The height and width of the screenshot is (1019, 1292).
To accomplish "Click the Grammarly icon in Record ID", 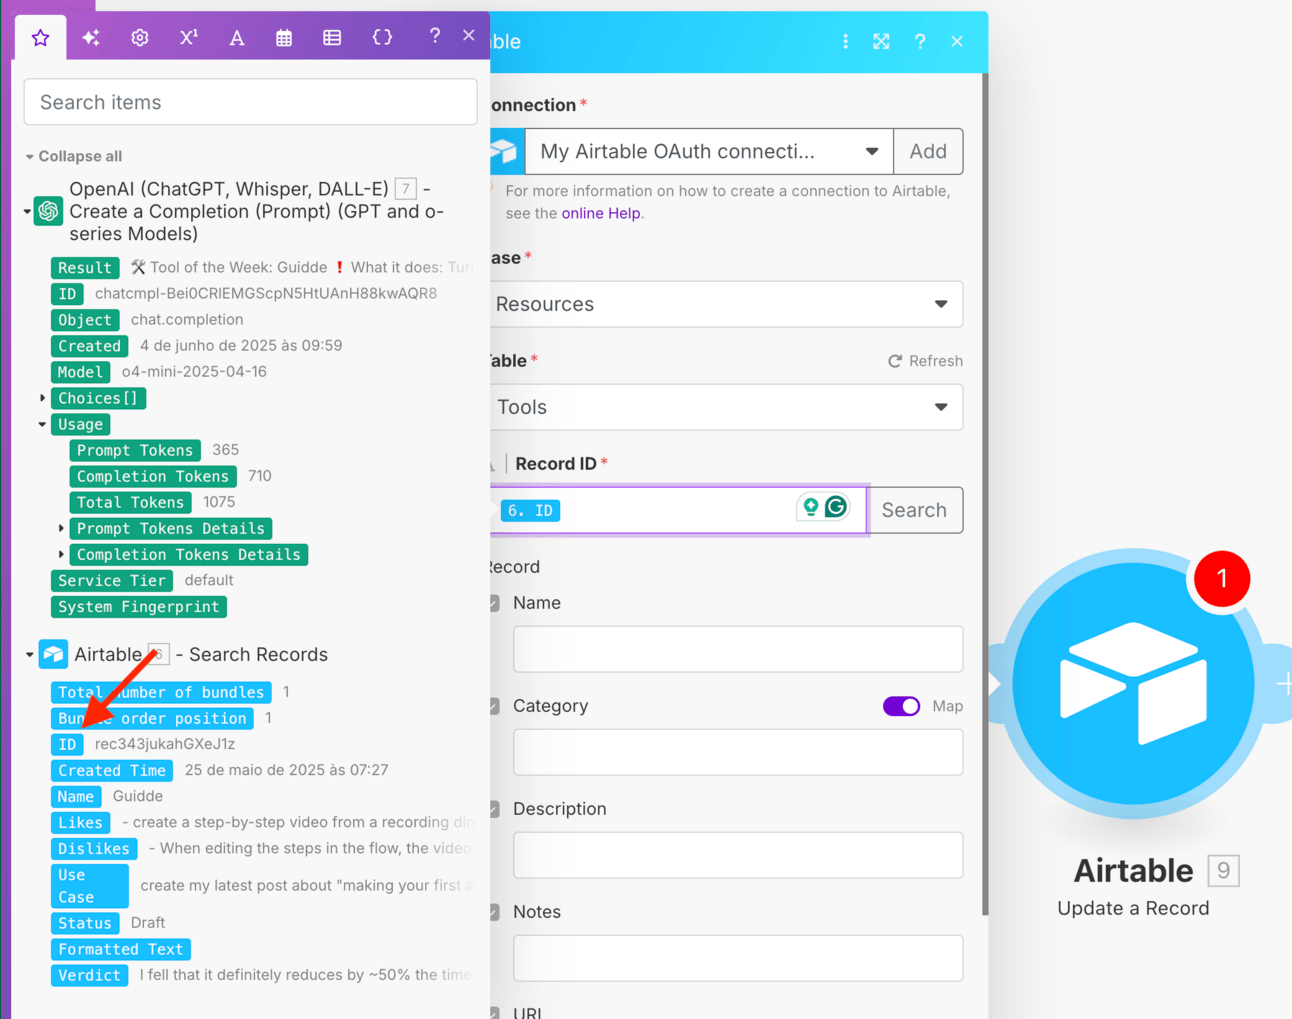I will 836,507.
